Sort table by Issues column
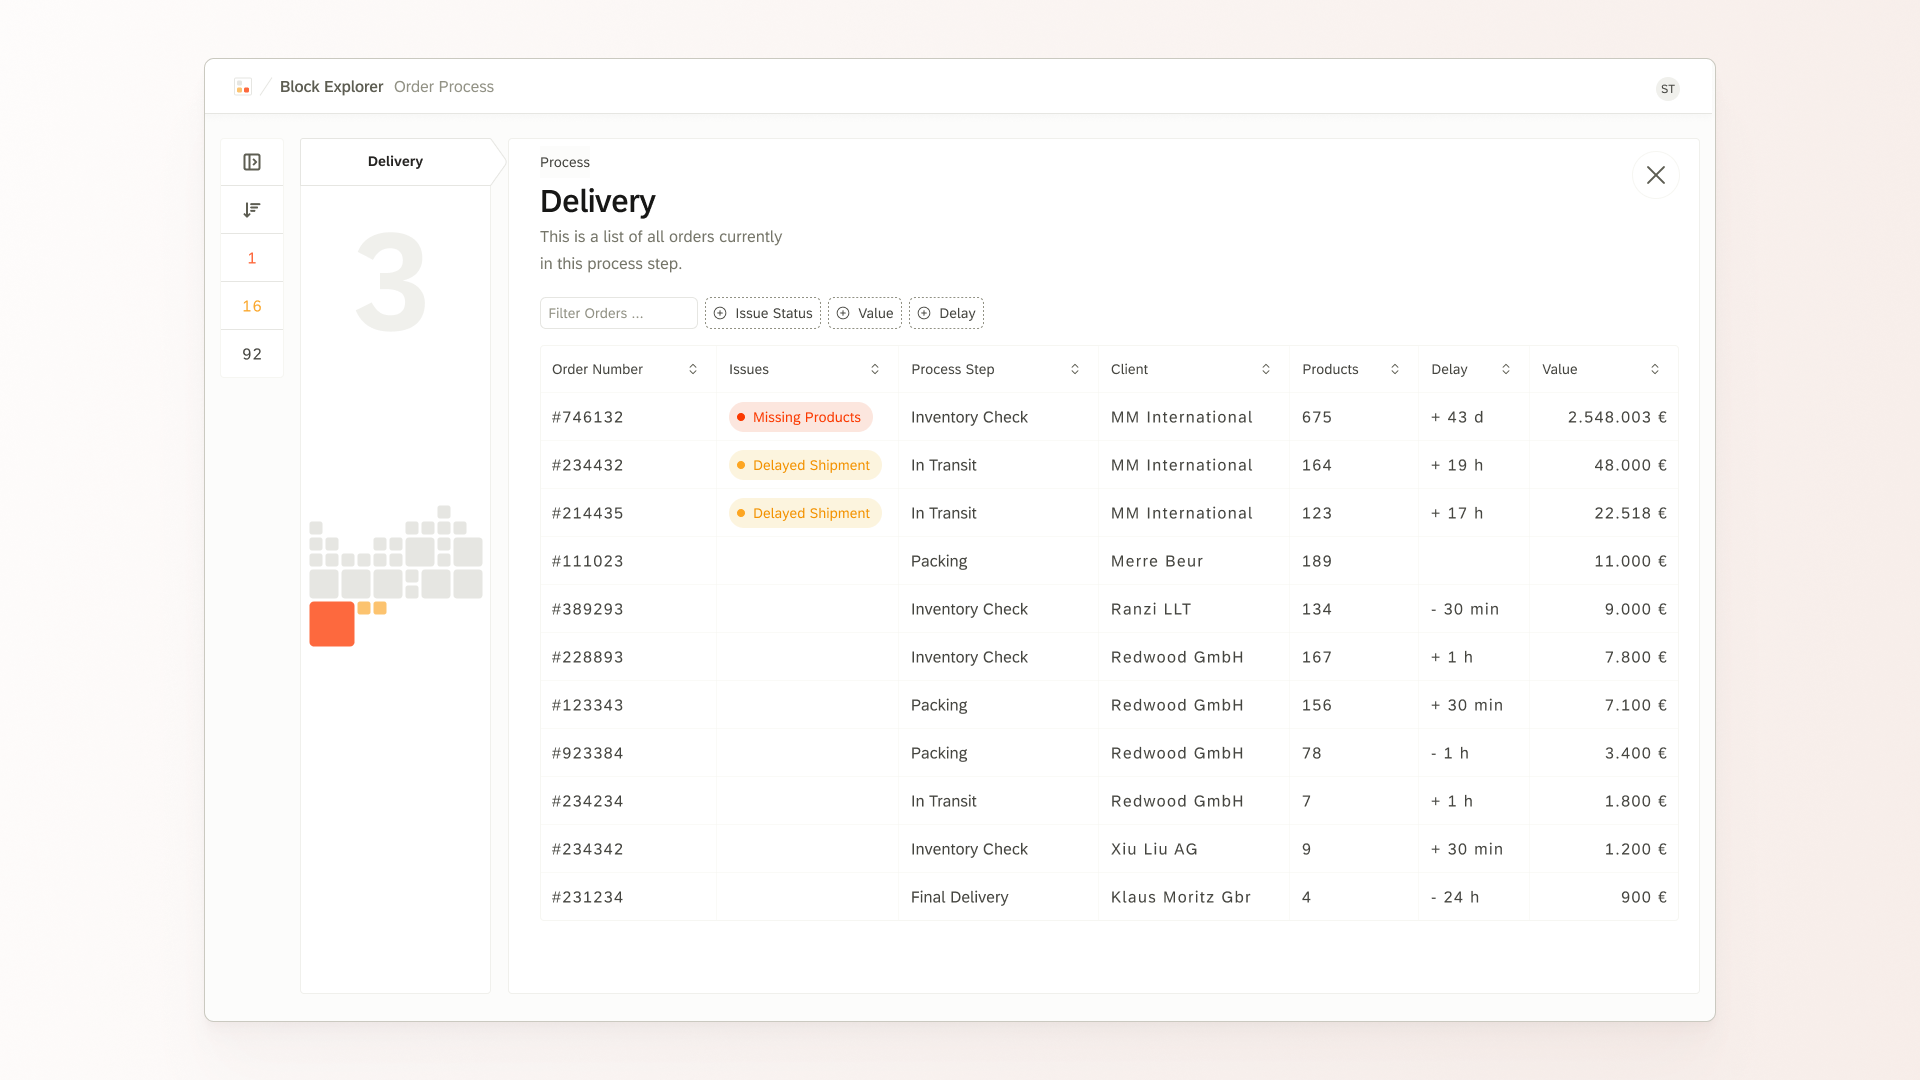 [x=875, y=370]
